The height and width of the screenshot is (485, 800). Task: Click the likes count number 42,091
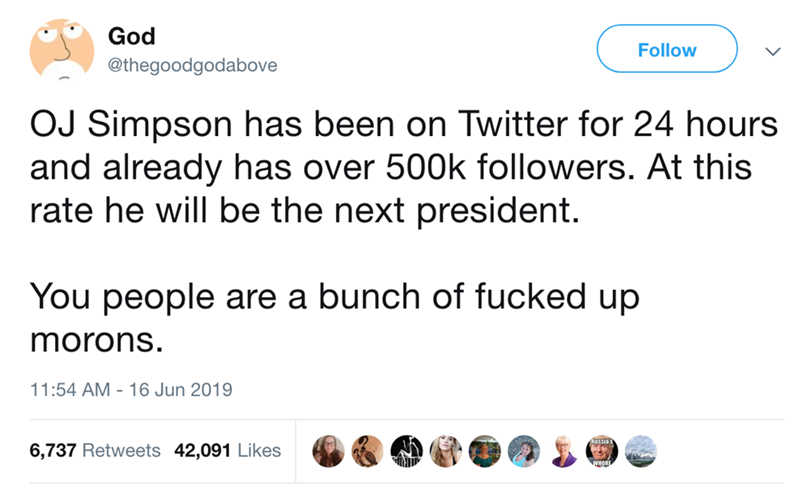(205, 450)
